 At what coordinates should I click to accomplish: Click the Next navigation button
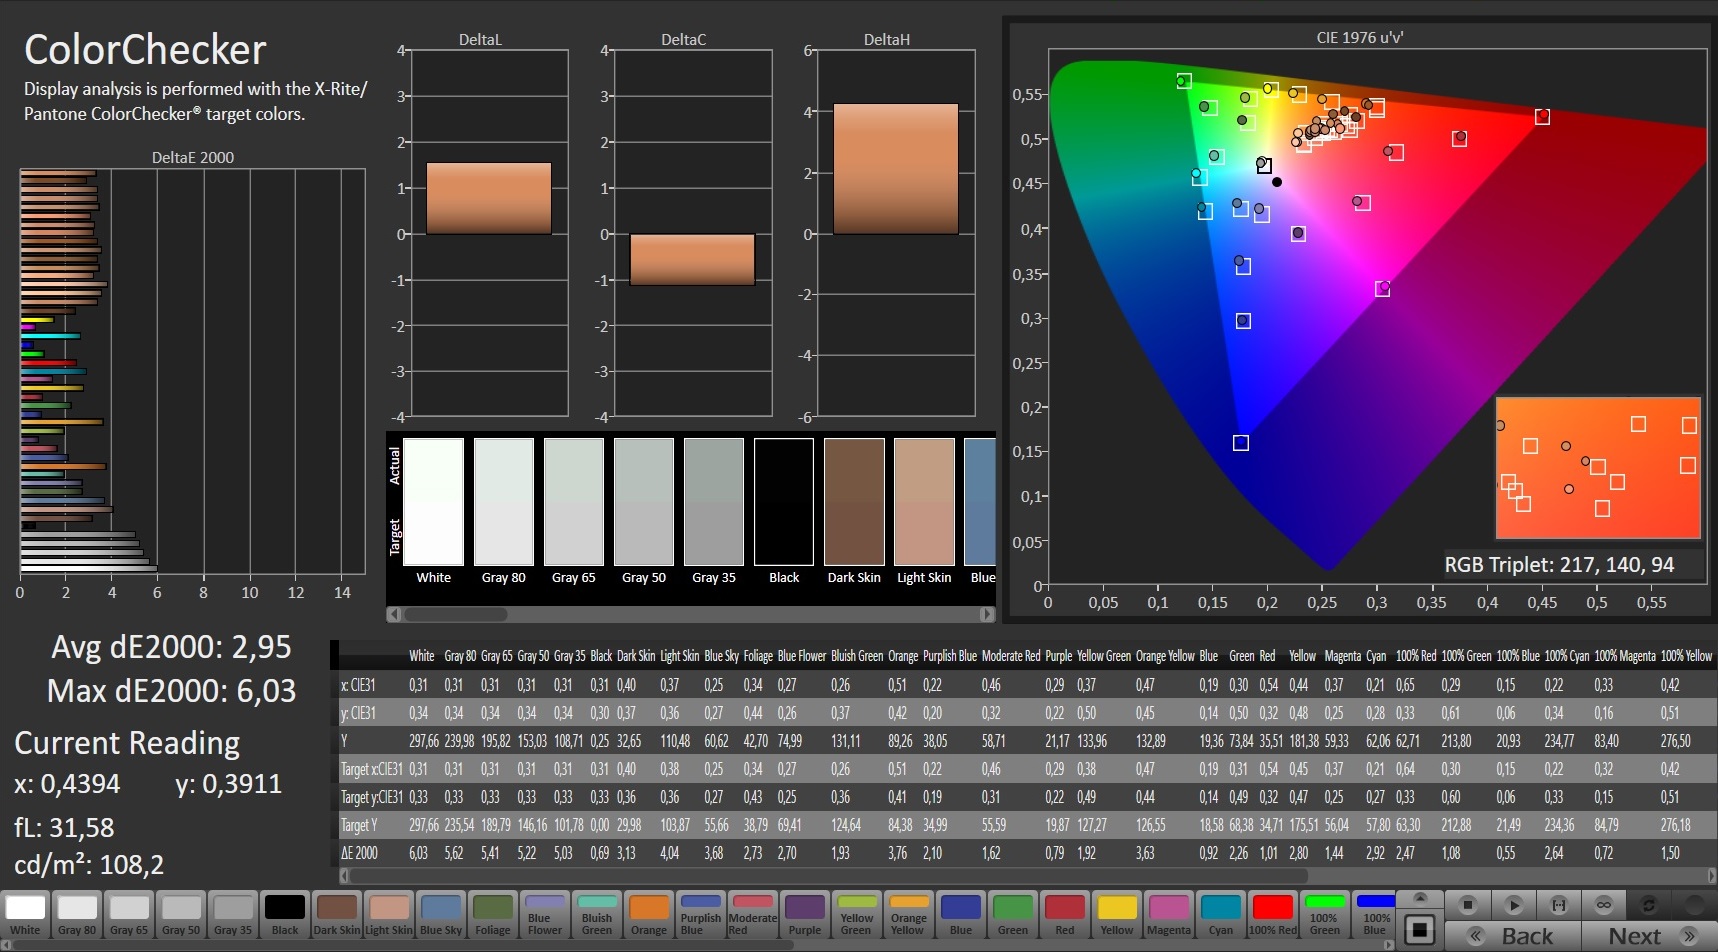pyautogui.click(x=1647, y=936)
